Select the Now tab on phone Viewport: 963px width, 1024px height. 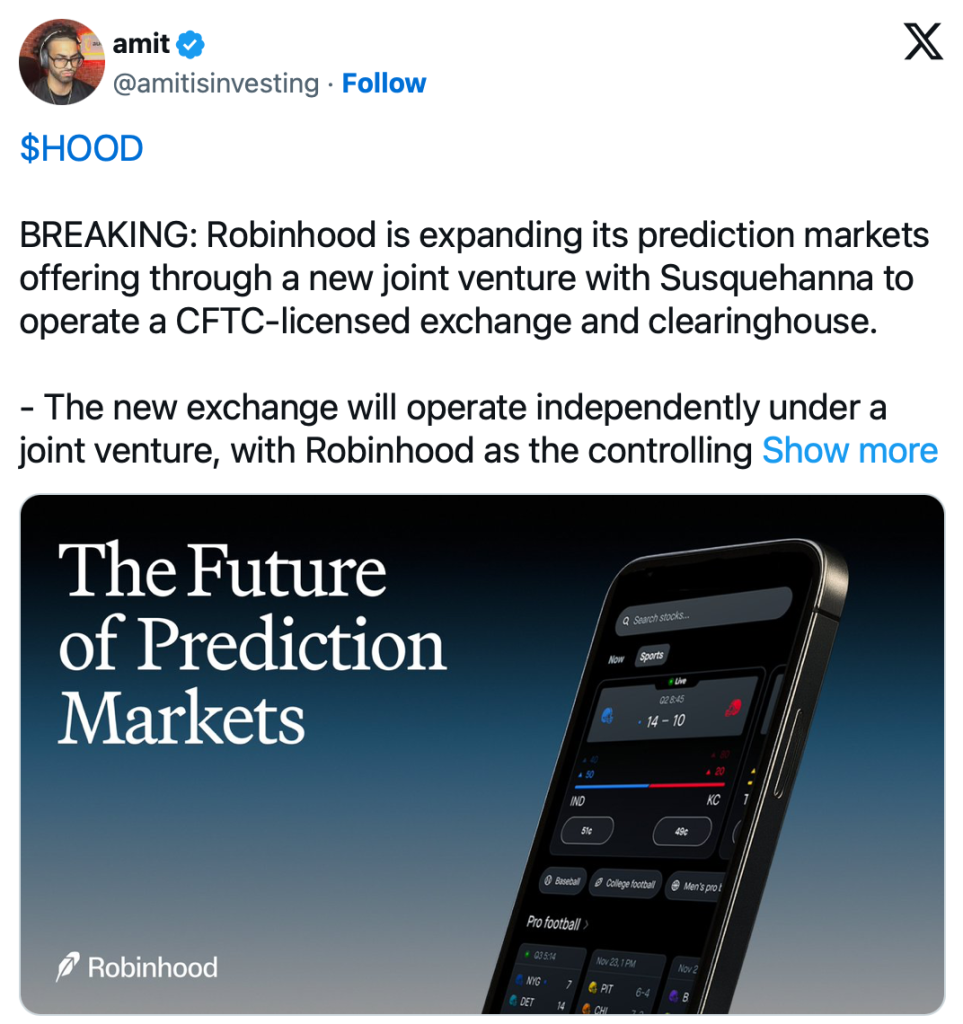tap(616, 660)
